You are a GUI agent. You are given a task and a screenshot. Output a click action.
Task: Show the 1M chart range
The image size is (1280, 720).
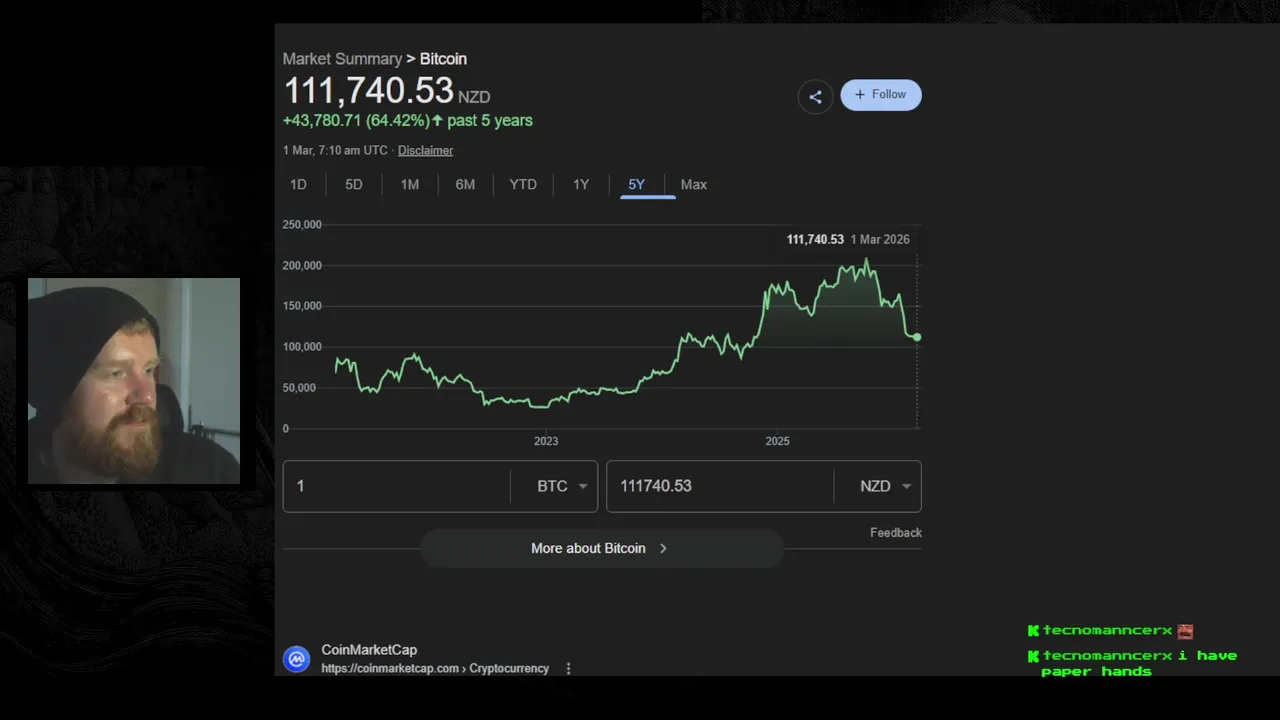(410, 184)
